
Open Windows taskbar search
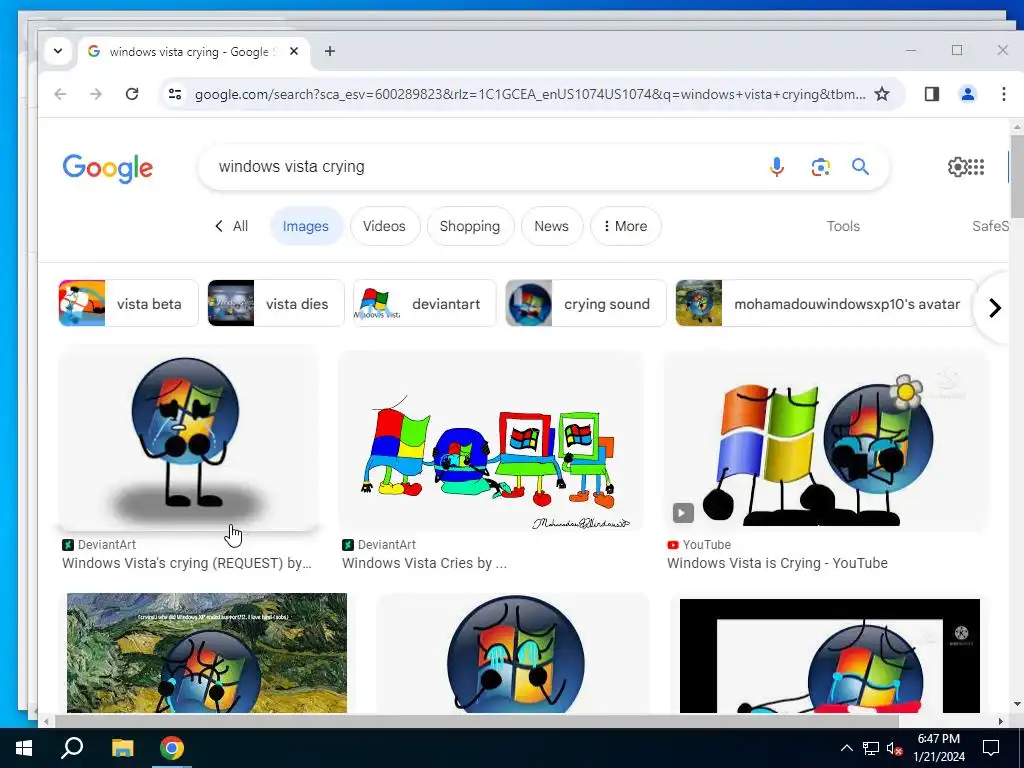[72, 748]
